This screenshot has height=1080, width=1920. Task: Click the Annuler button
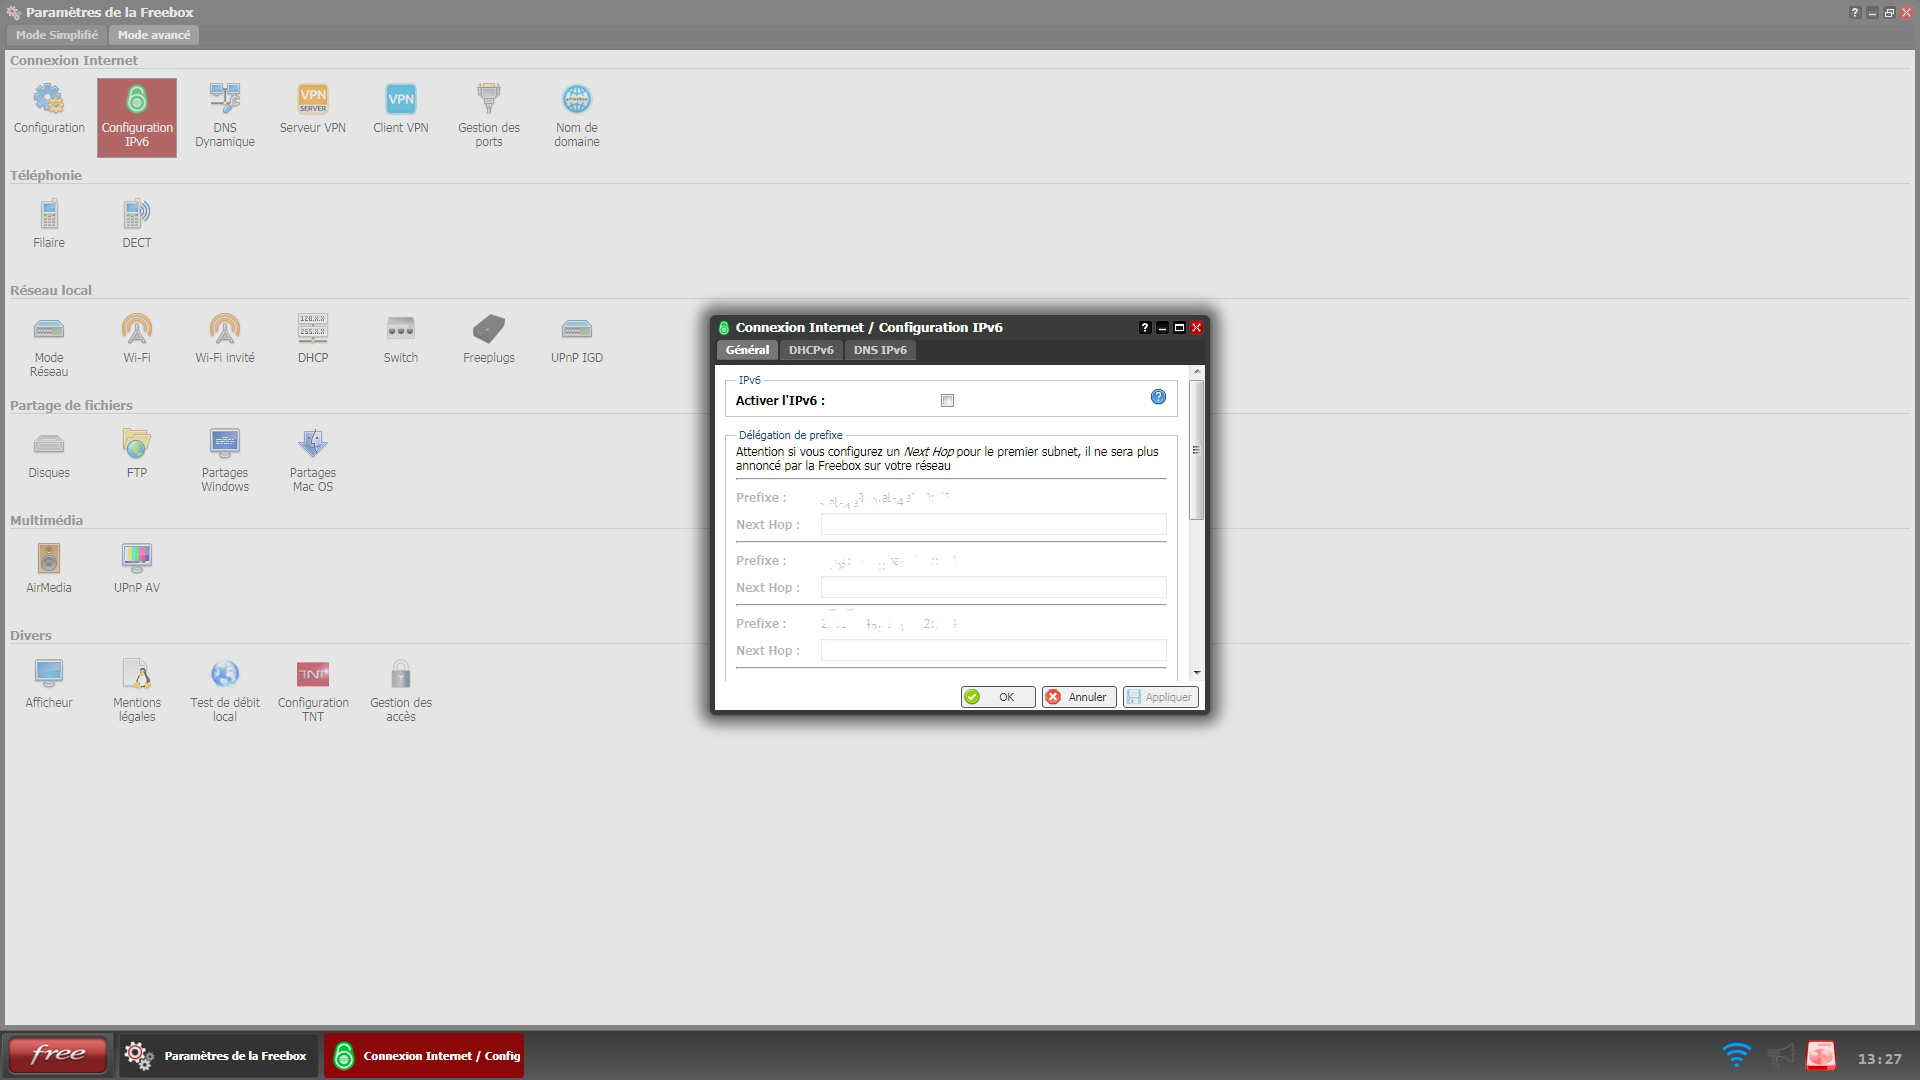[x=1078, y=697]
